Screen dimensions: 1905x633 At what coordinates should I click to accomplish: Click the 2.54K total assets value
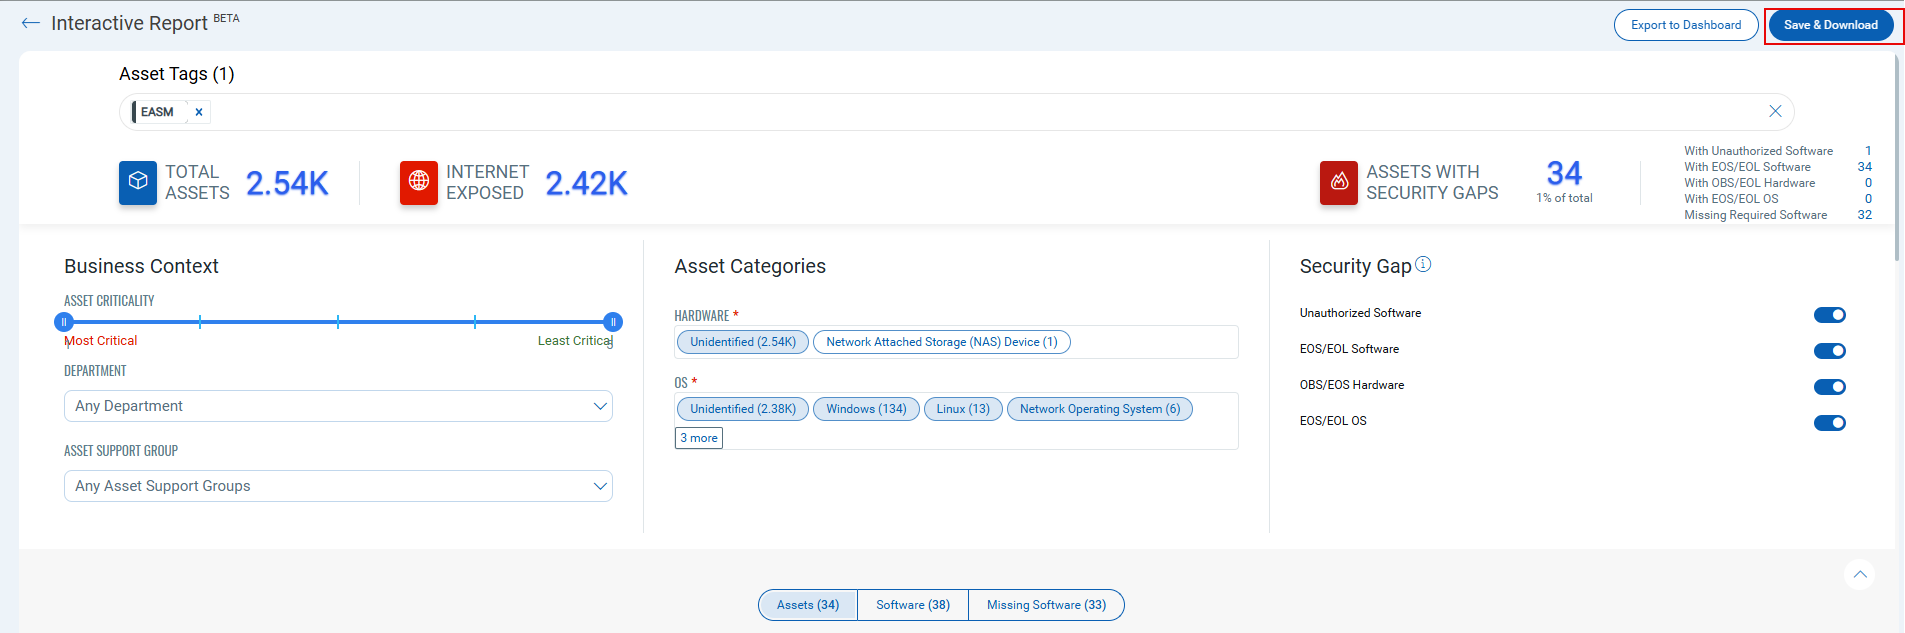287,183
